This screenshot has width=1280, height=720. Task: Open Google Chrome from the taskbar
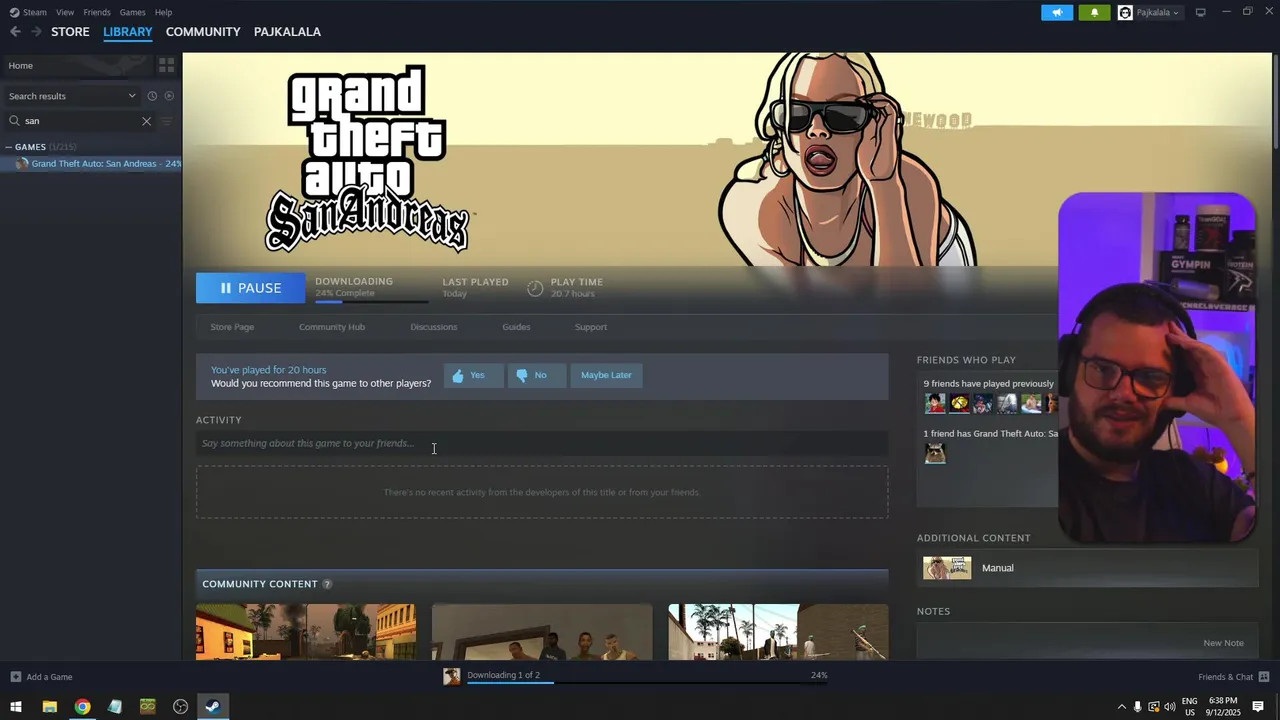tap(82, 707)
